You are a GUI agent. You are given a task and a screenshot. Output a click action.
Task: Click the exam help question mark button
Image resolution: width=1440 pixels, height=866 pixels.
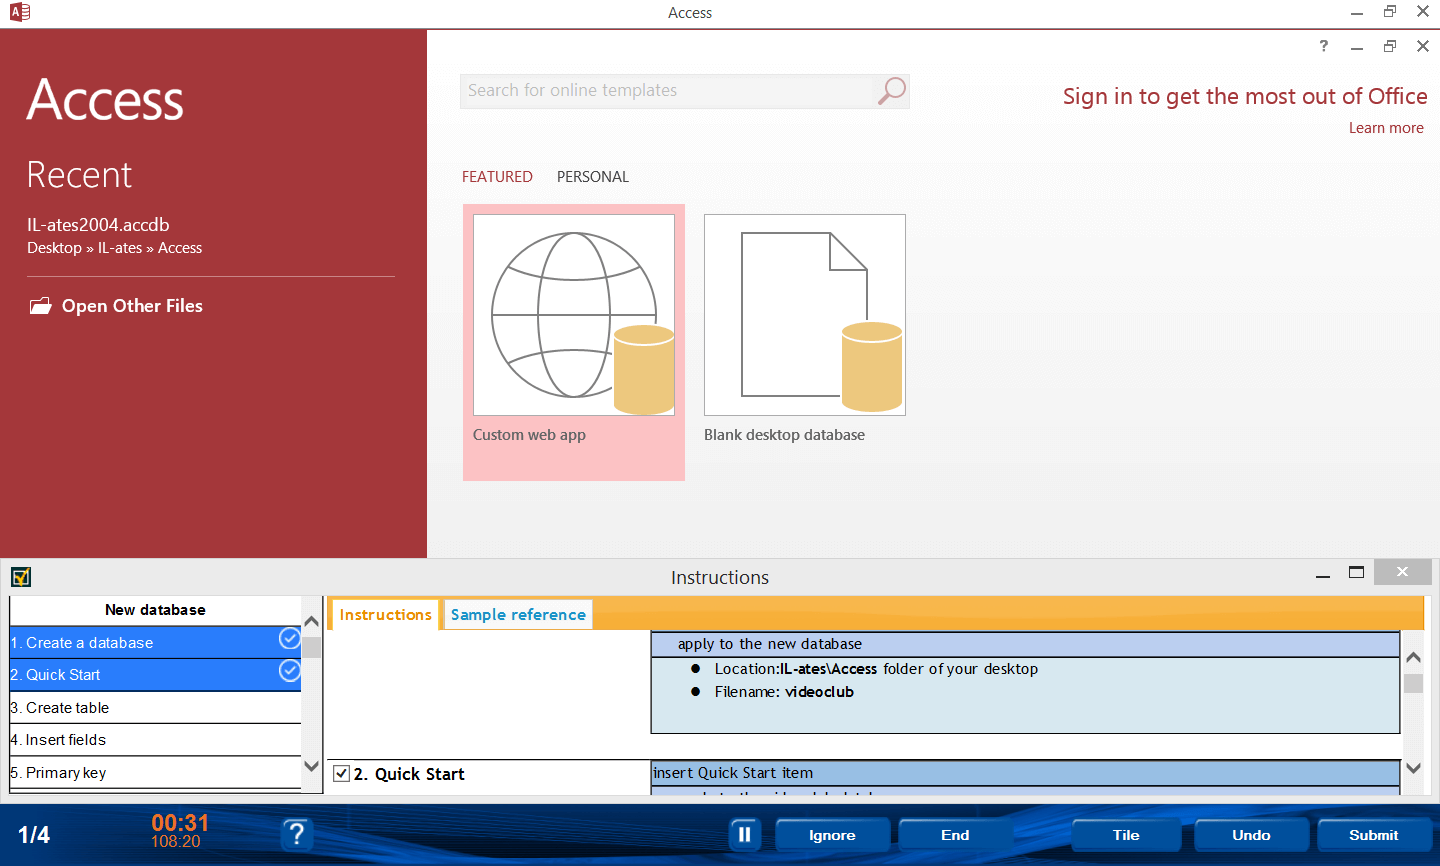click(x=296, y=834)
